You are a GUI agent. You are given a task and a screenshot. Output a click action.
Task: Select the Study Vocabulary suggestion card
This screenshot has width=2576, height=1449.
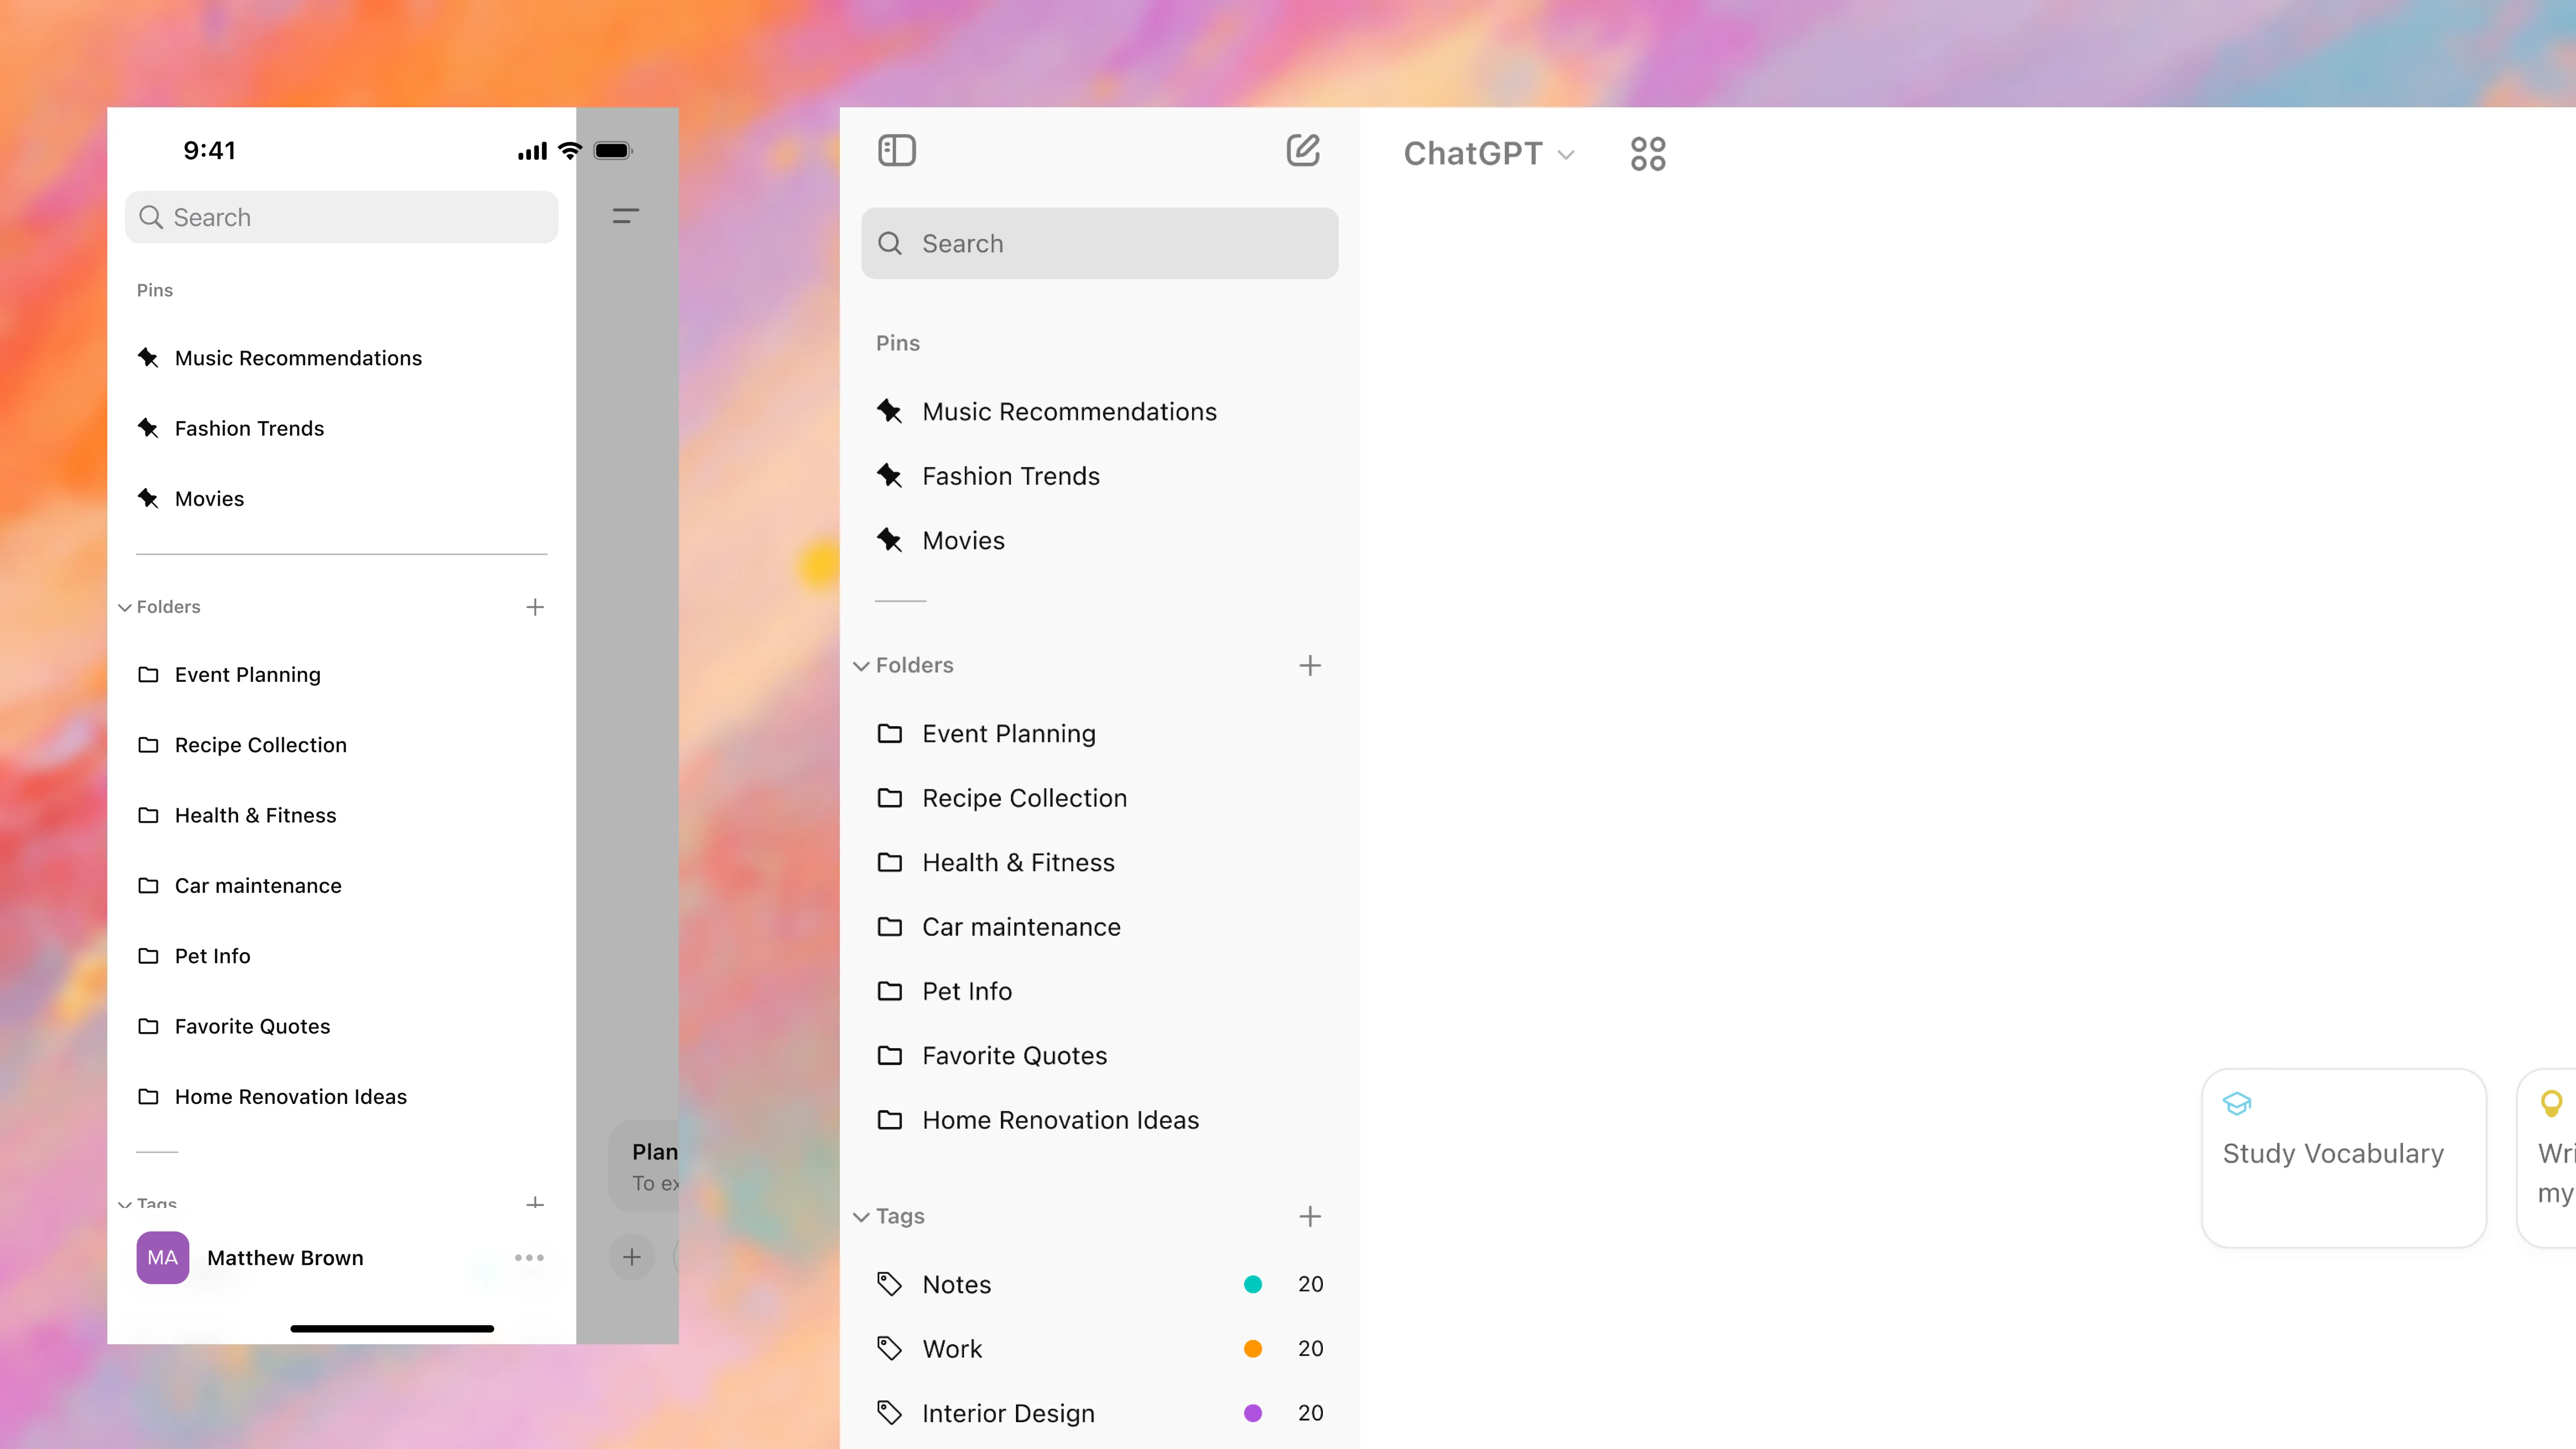[2344, 1158]
